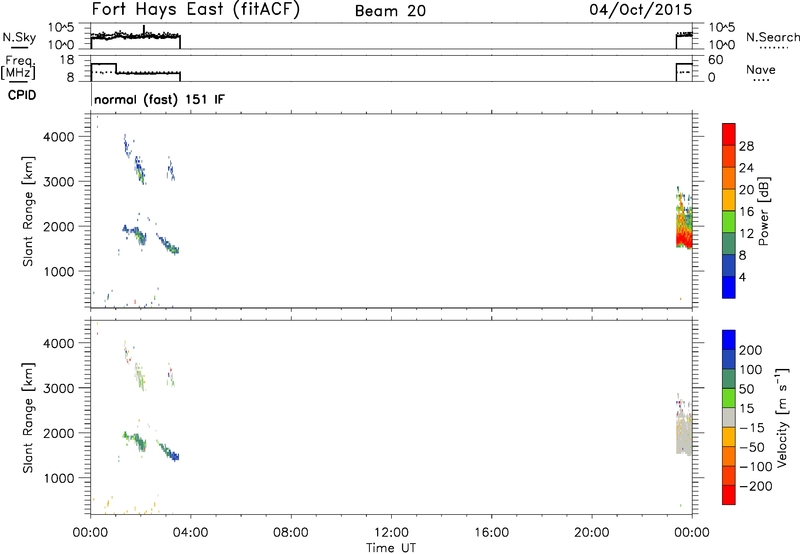
Task: Click the 12:00 time axis label
Action: click(391, 533)
